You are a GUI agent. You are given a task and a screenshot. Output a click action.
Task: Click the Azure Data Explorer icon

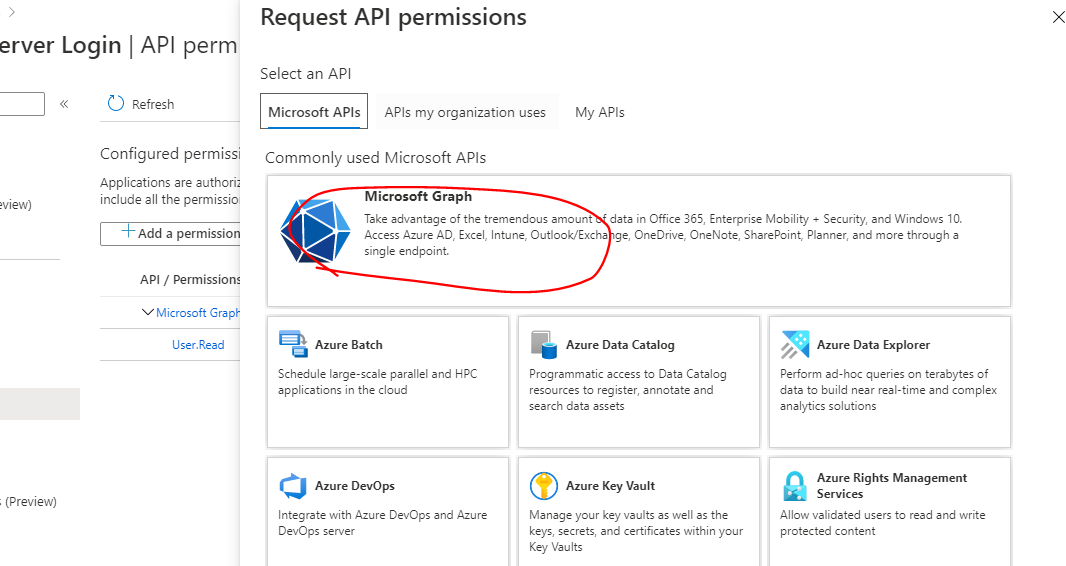point(795,344)
